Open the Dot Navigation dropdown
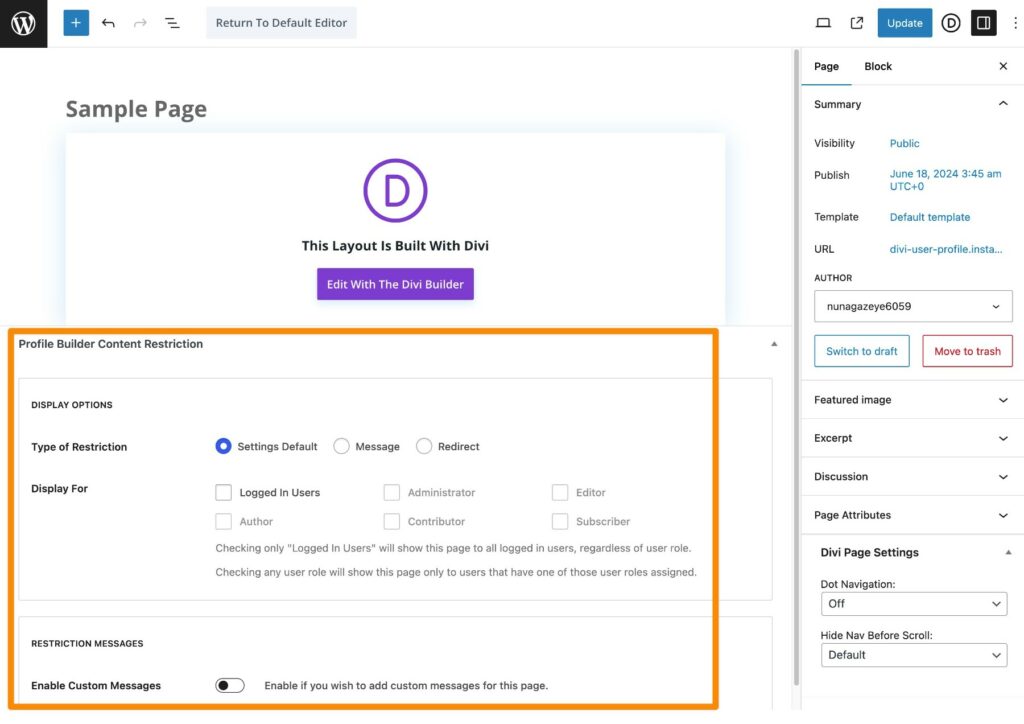The width and height of the screenshot is (1024, 724). (x=914, y=604)
